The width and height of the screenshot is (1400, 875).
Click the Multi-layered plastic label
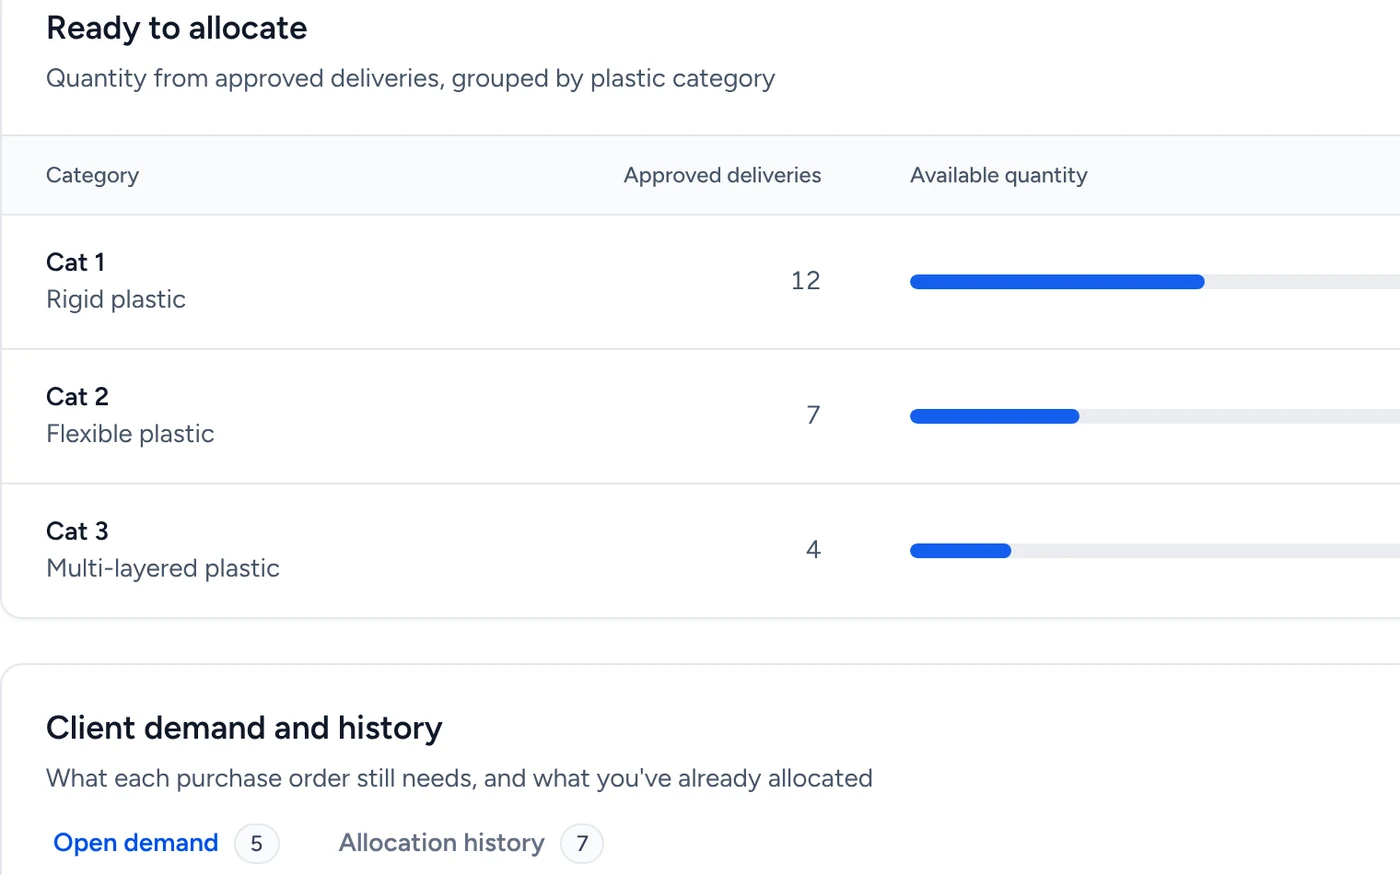click(163, 568)
